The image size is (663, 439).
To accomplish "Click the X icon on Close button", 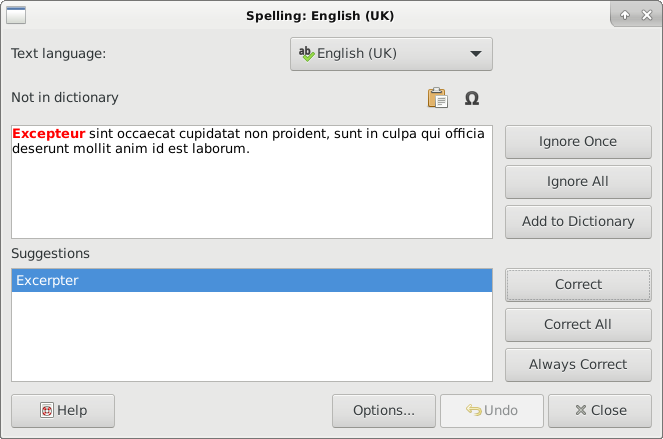I will coord(581,410).
